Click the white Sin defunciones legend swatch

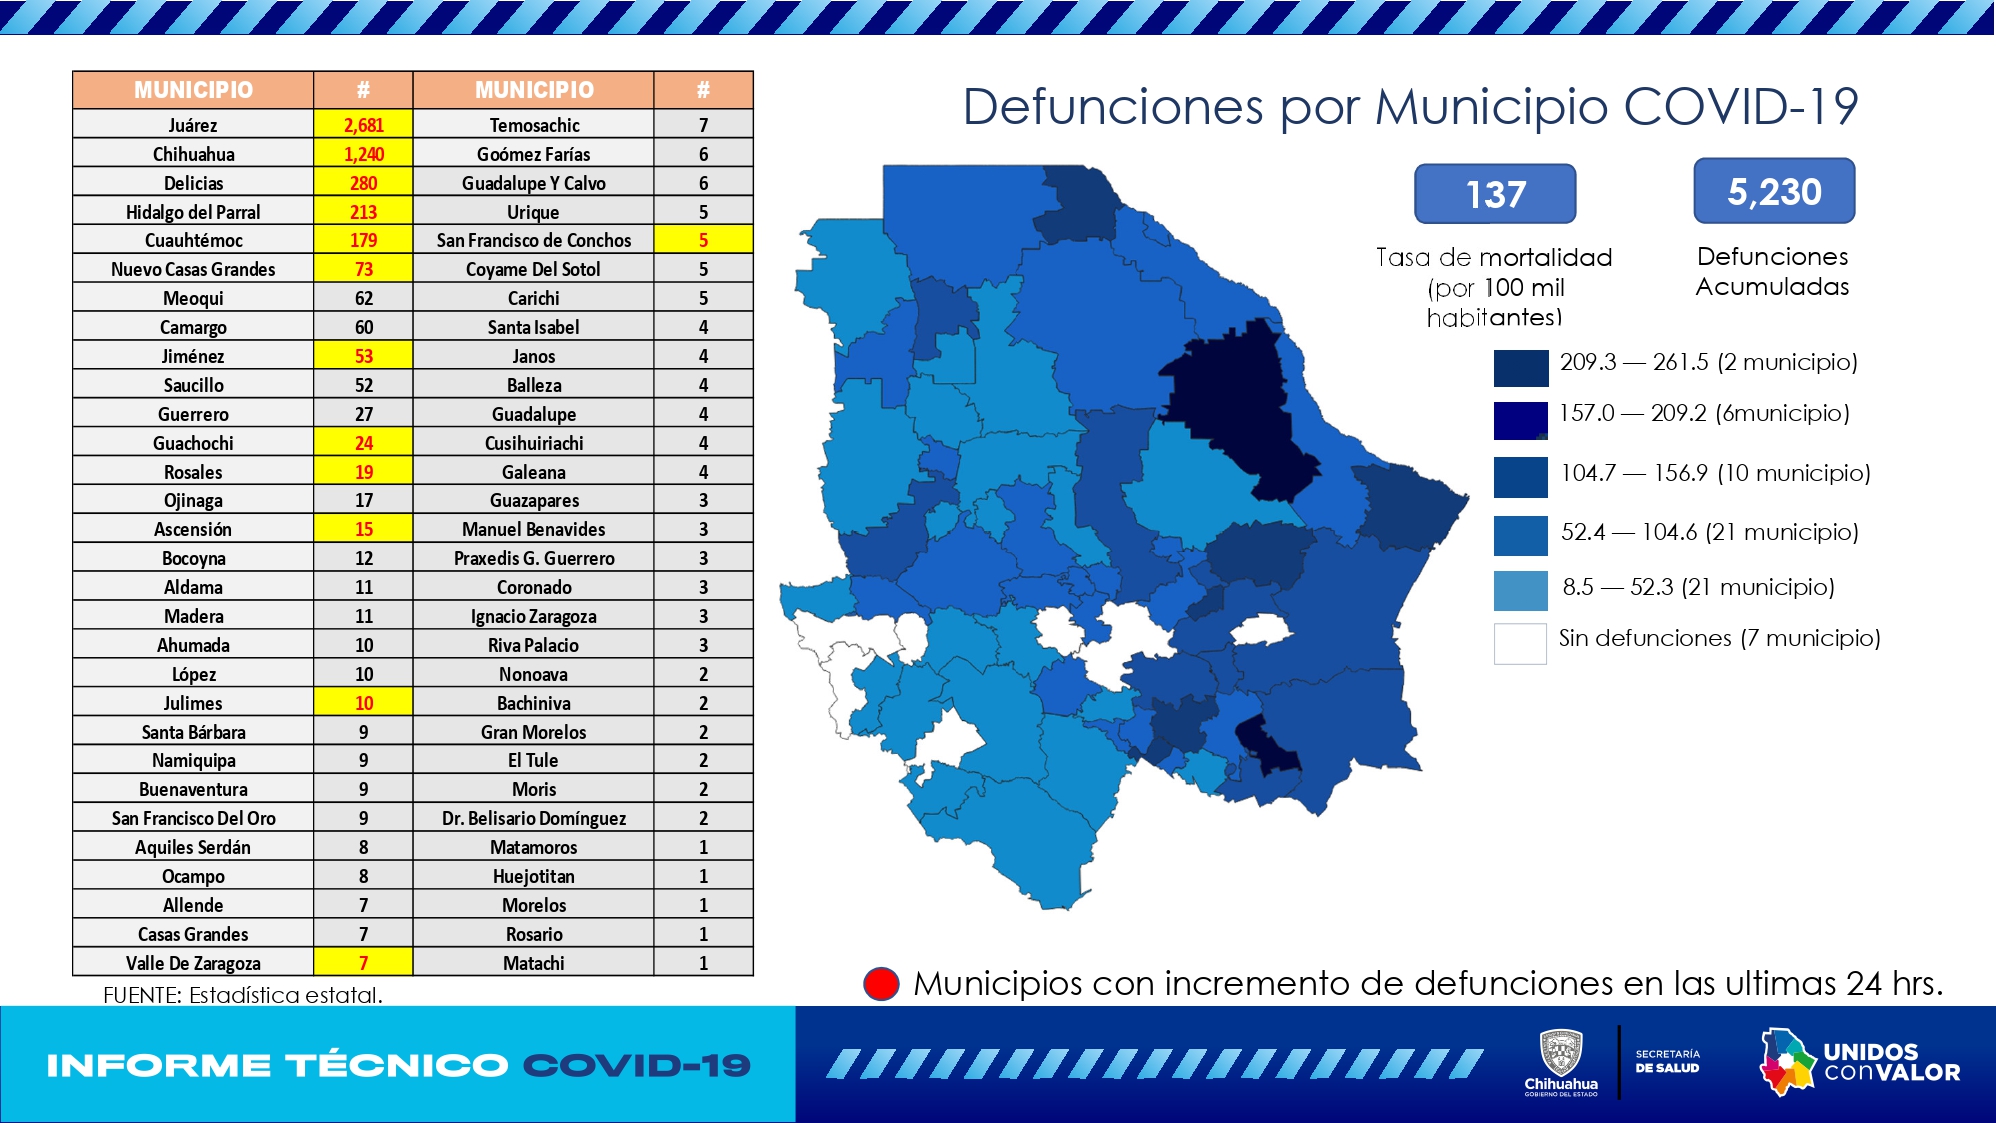(x=1520, y=643)
